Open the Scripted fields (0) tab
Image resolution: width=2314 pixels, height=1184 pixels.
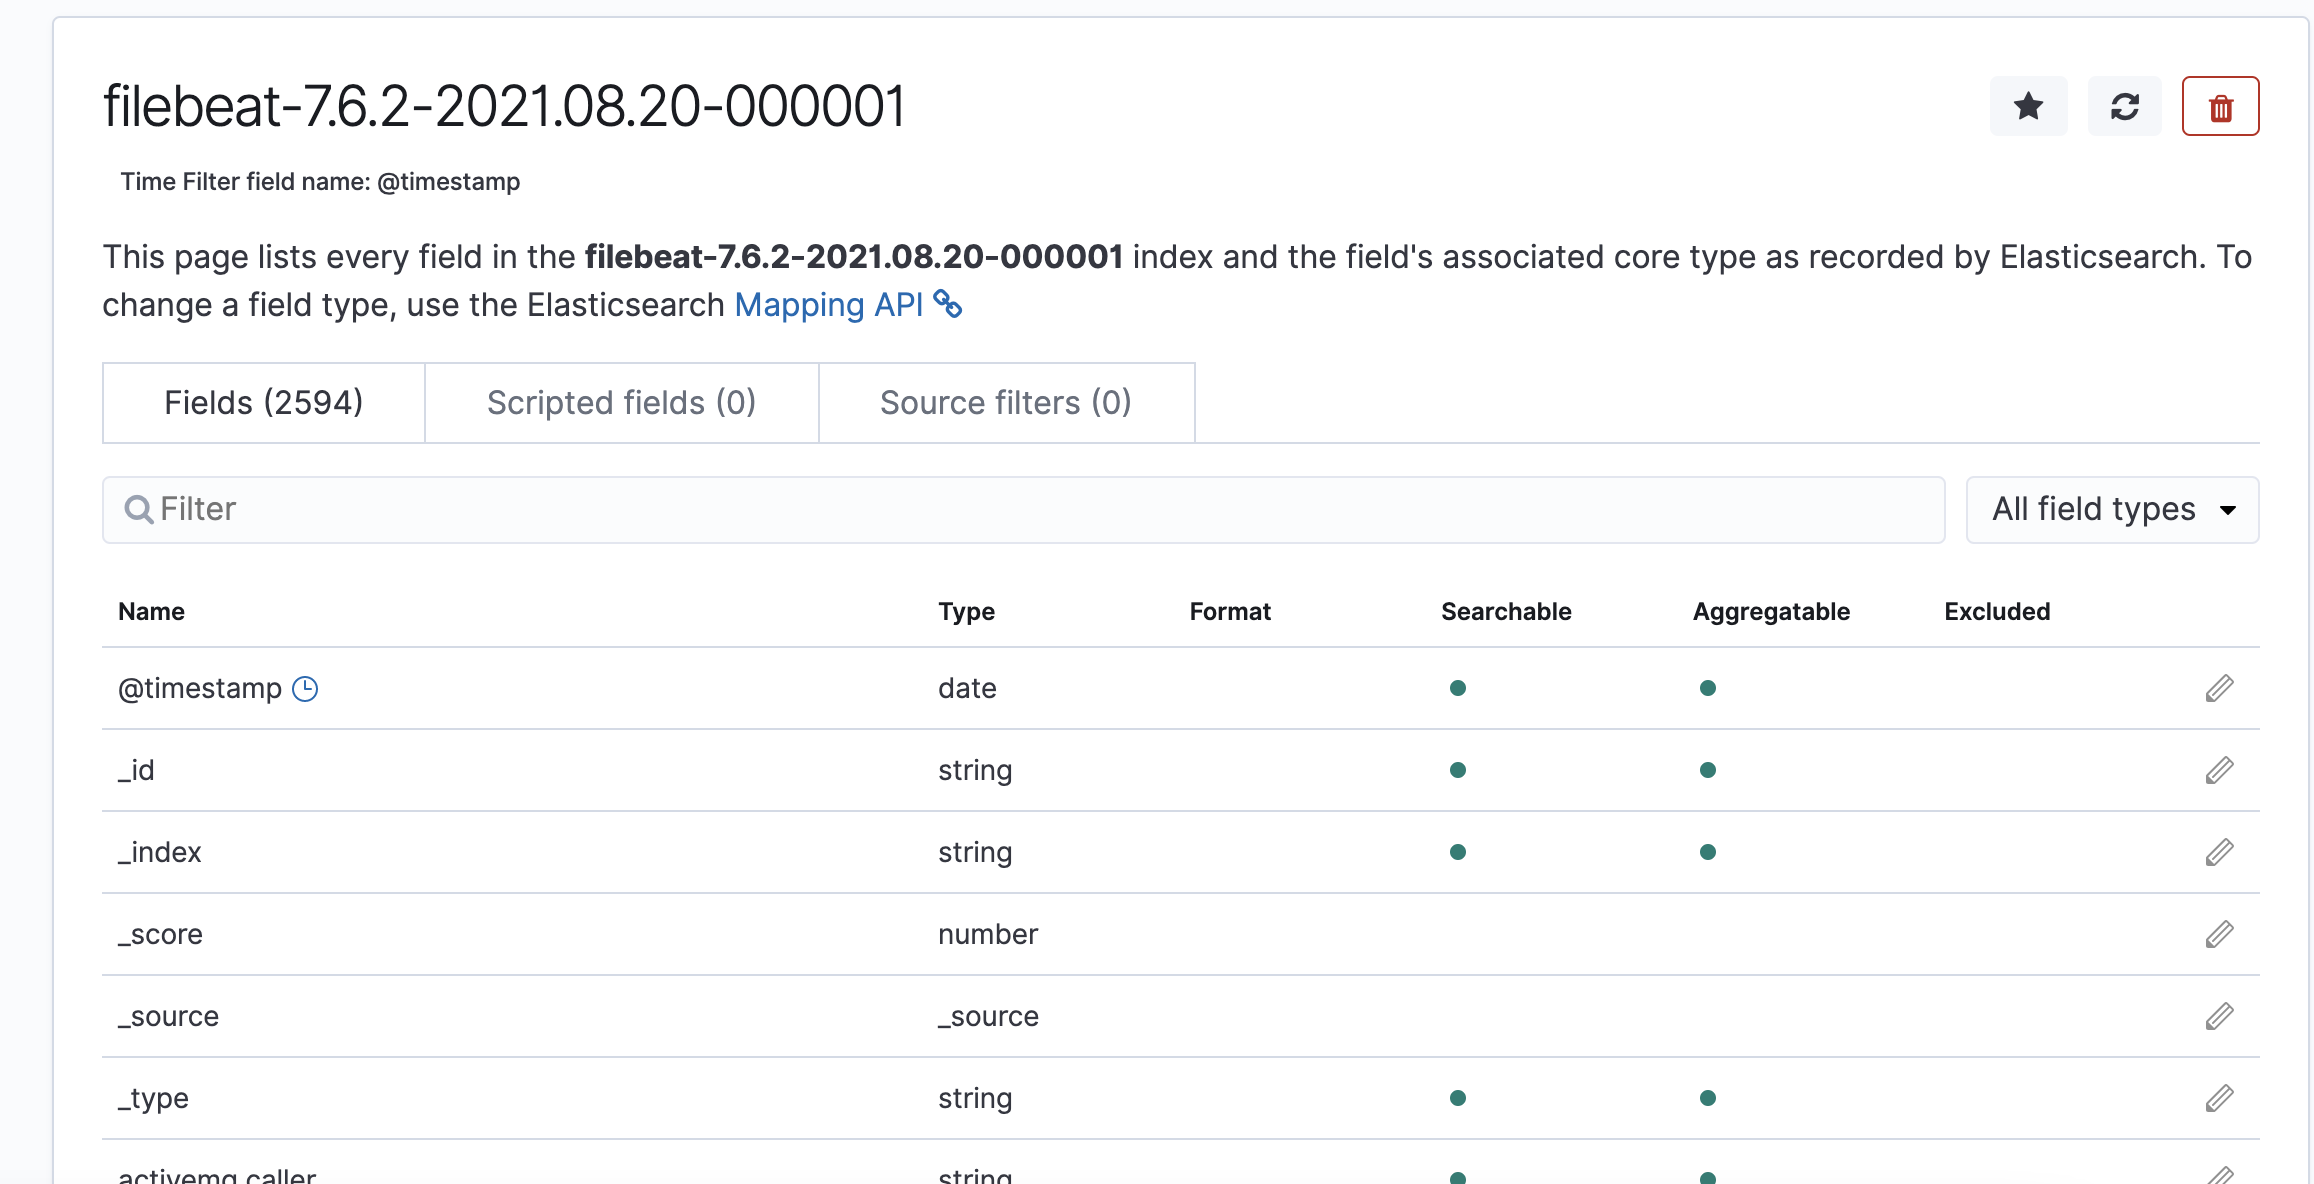[x=621, y=402]
